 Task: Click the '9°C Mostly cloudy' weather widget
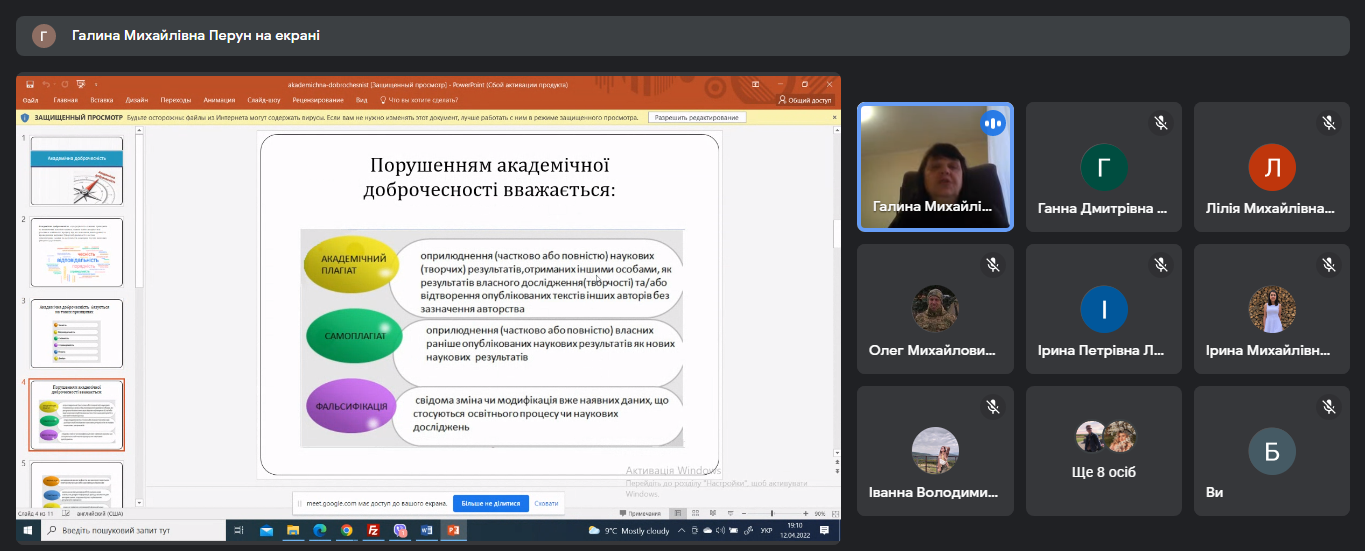[x=629, y=530]
